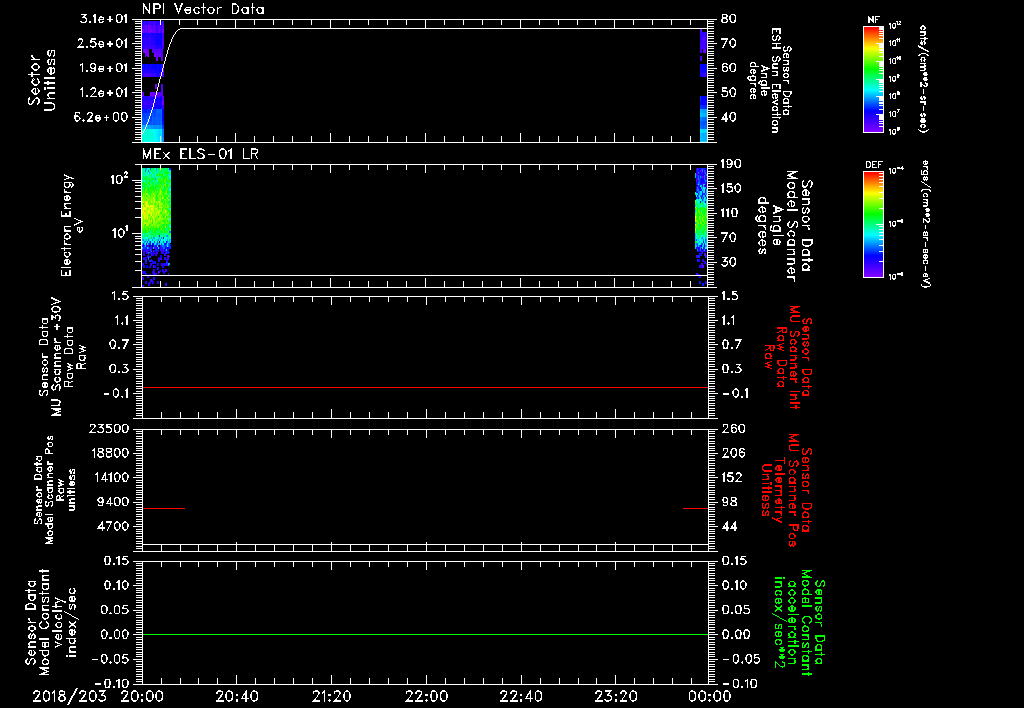Click the 44 telemetry axis tick label
The width and height of the screenshot is (1024, 708).
pyautogui.click(x=729, y=526)
